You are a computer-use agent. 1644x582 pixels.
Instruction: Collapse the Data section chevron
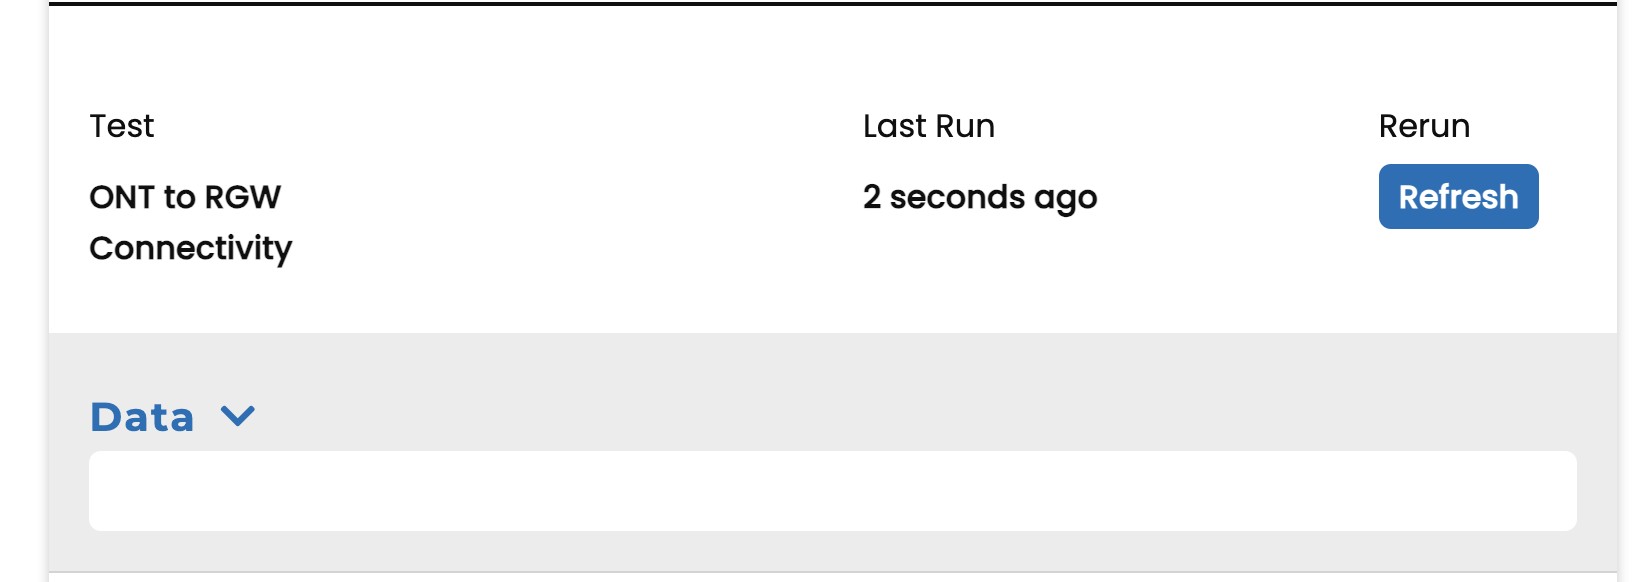pyautogui.click(x=238, y=416)
